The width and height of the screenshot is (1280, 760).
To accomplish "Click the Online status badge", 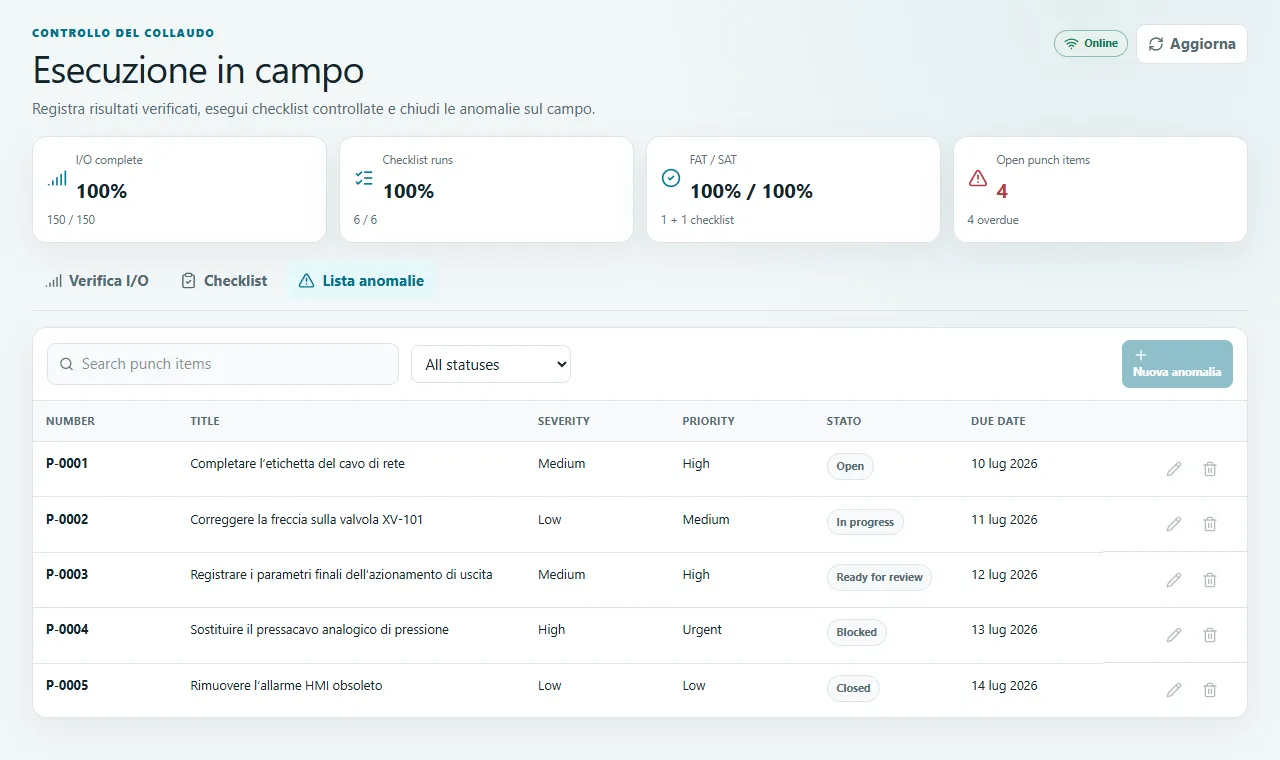I will [x=1091, y=44].
